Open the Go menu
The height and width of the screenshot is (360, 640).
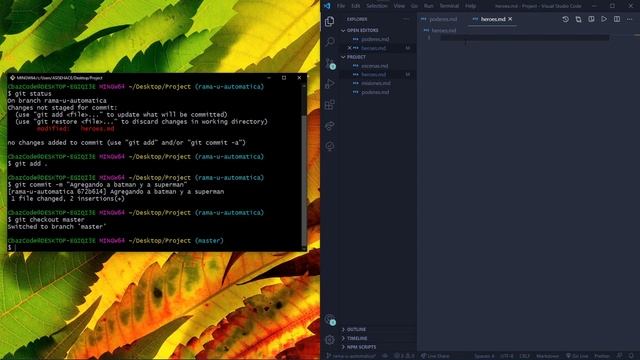(414, 6)
